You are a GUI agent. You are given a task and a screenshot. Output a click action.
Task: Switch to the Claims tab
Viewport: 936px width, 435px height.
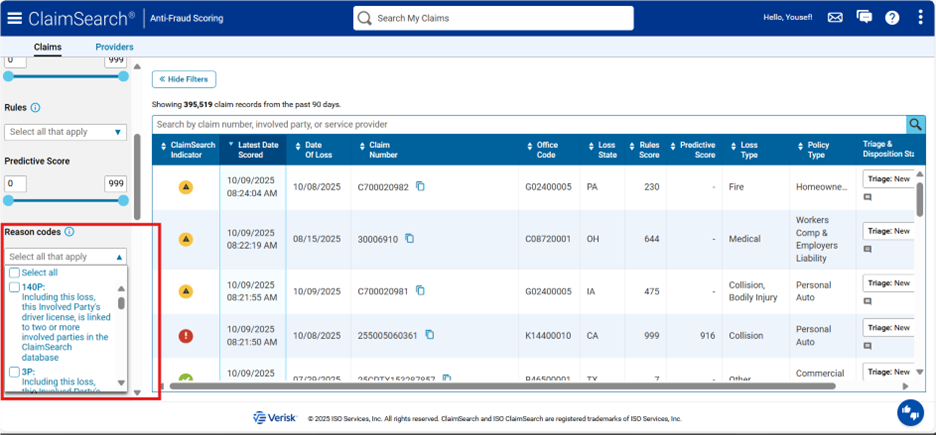(48, 47)
